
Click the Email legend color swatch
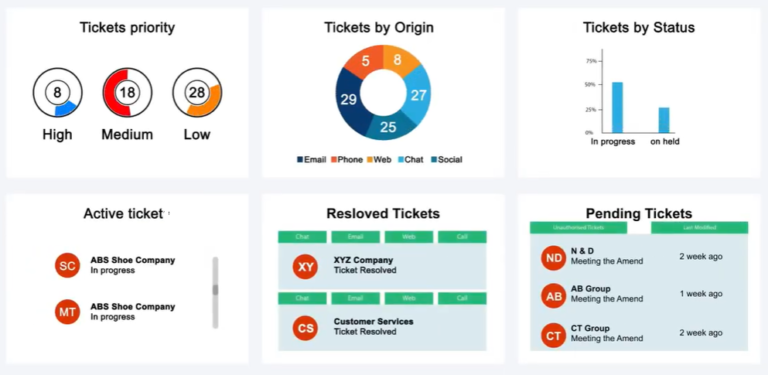pos(300,160)
